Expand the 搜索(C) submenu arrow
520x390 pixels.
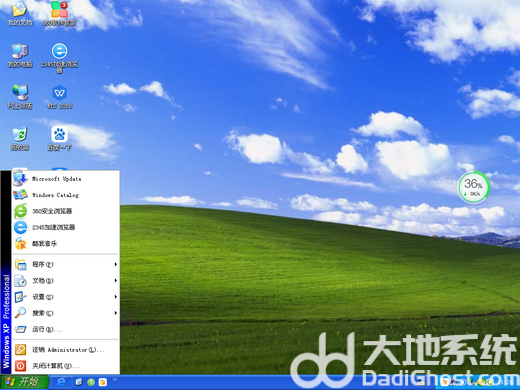click(116, 313)
